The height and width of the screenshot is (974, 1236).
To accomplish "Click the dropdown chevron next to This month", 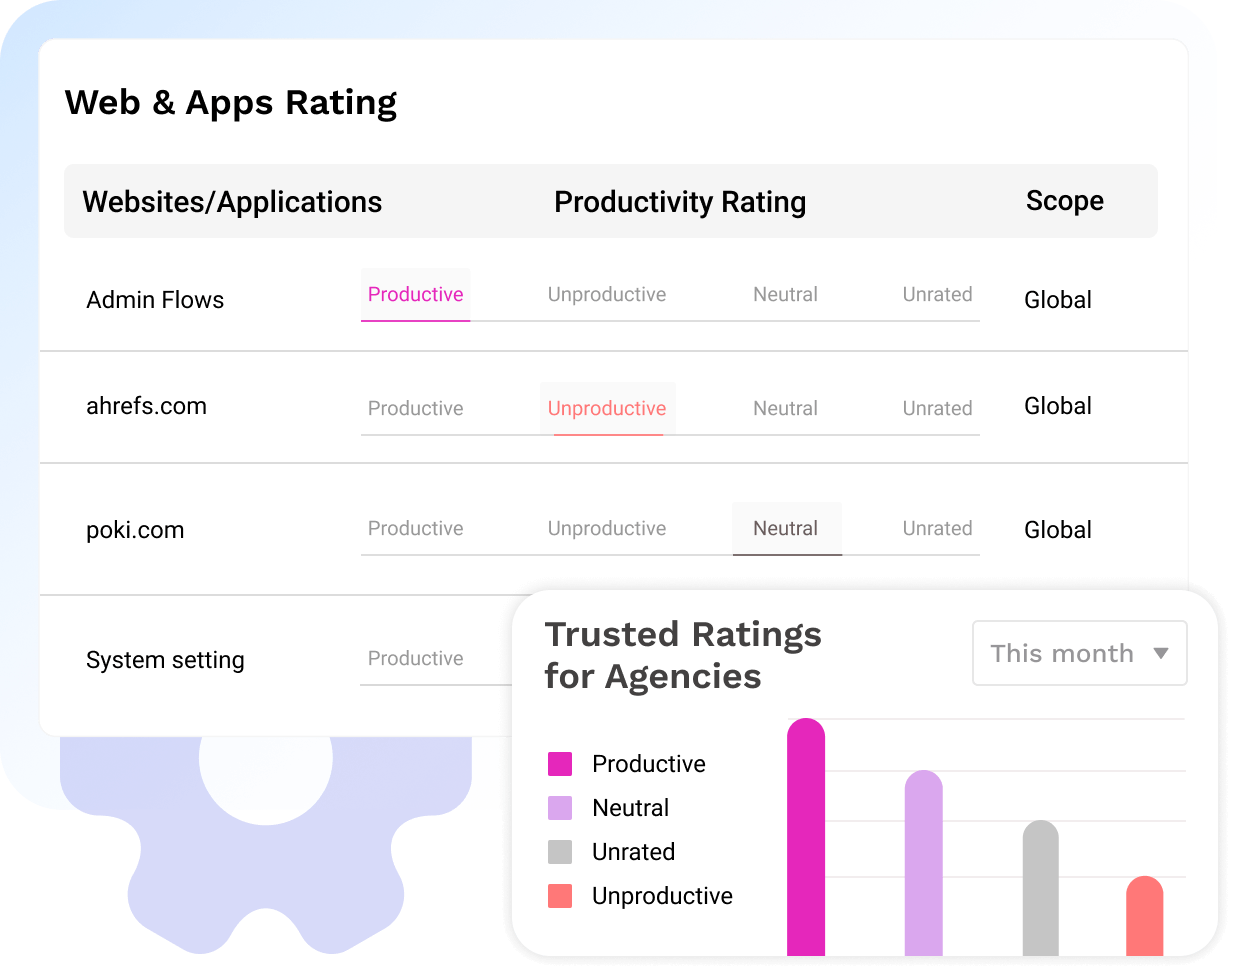I will coord(1161,653).
